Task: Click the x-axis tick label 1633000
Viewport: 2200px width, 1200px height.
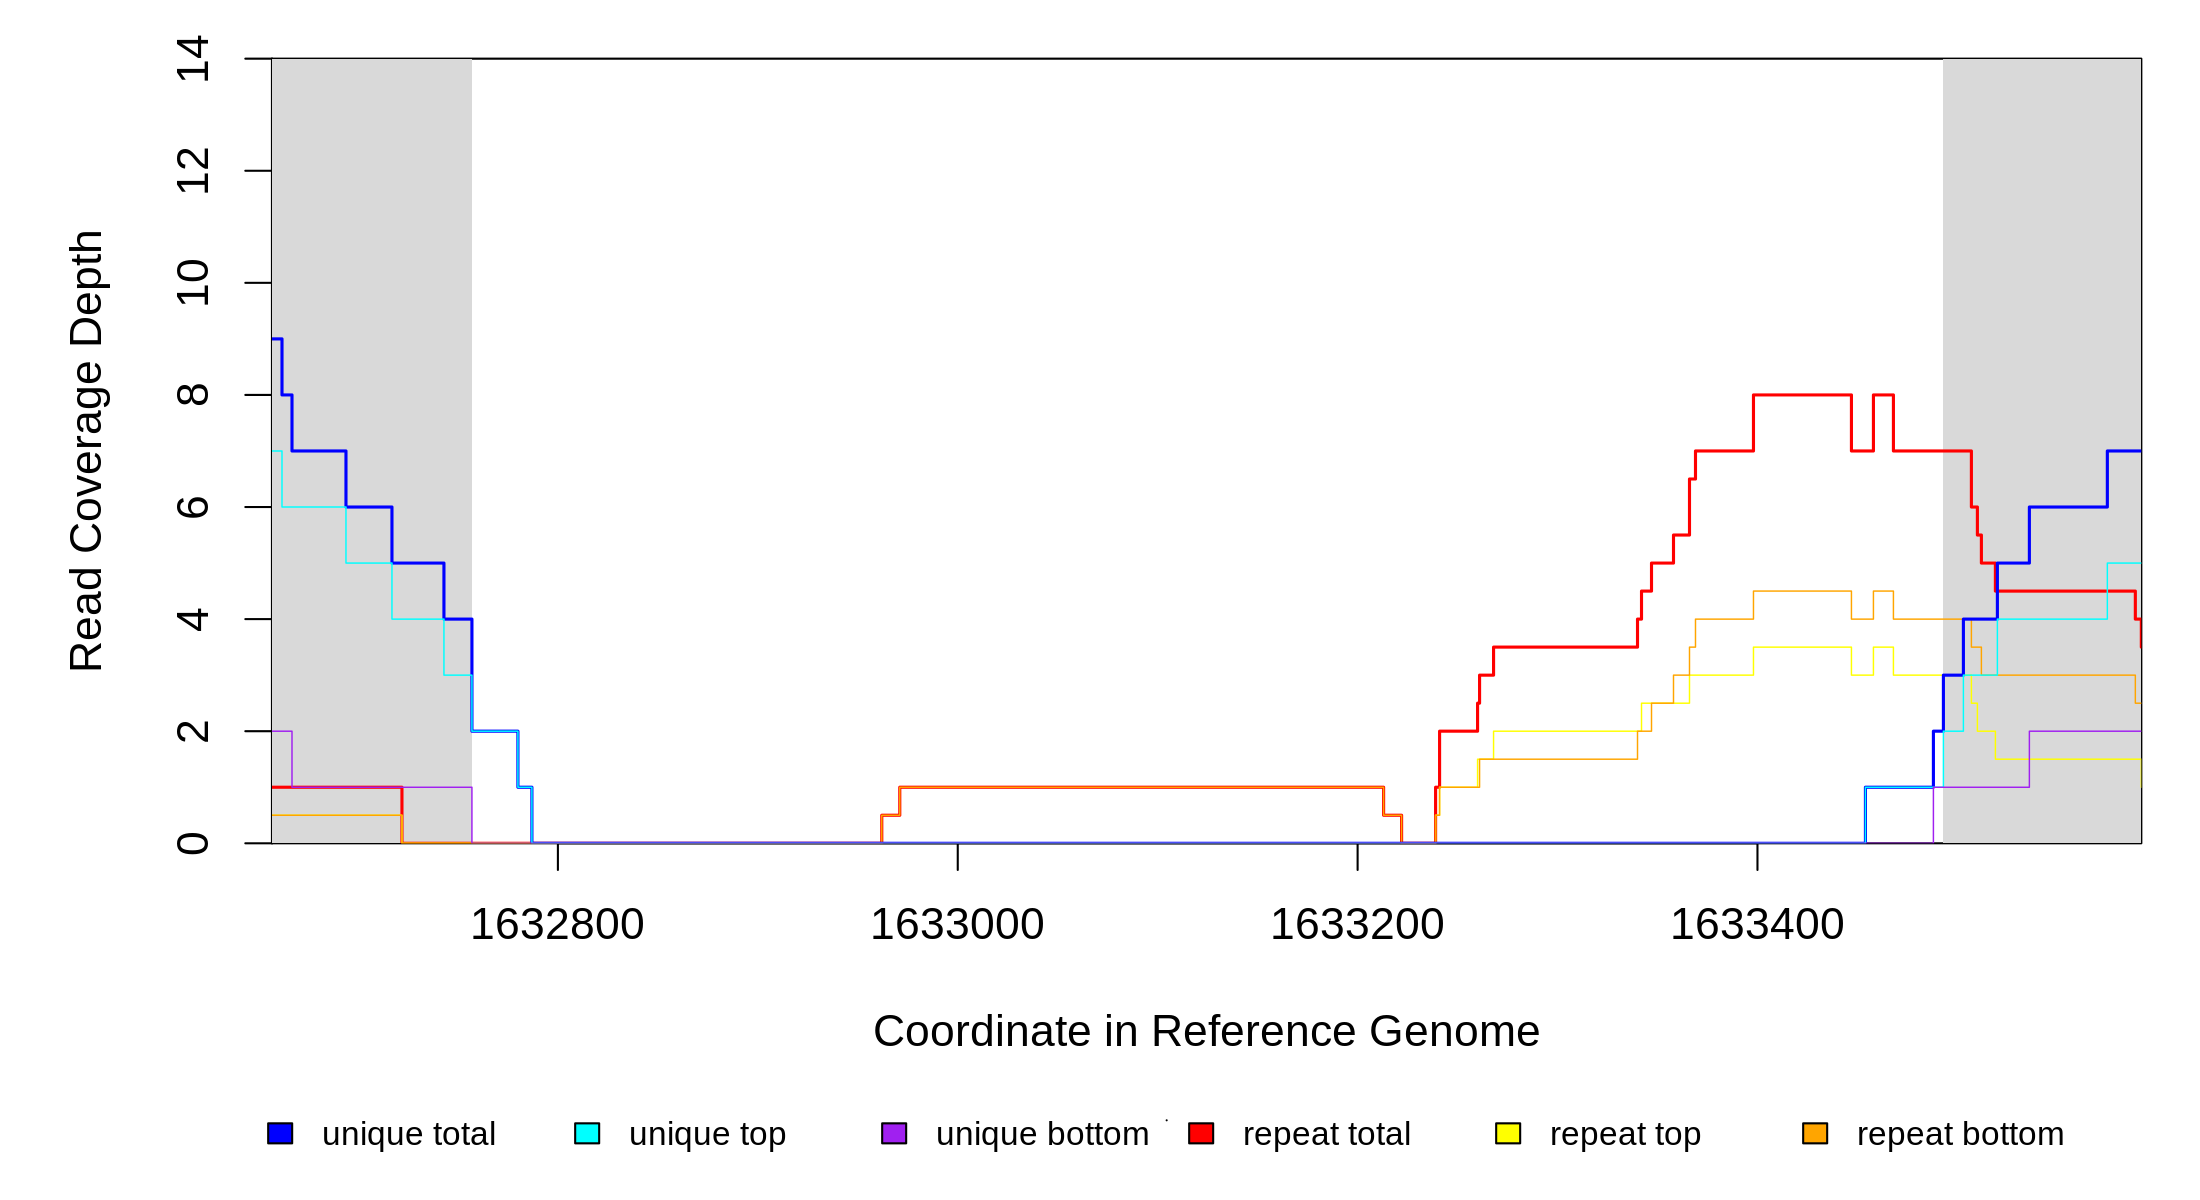Action: click(x=957, y=924)
